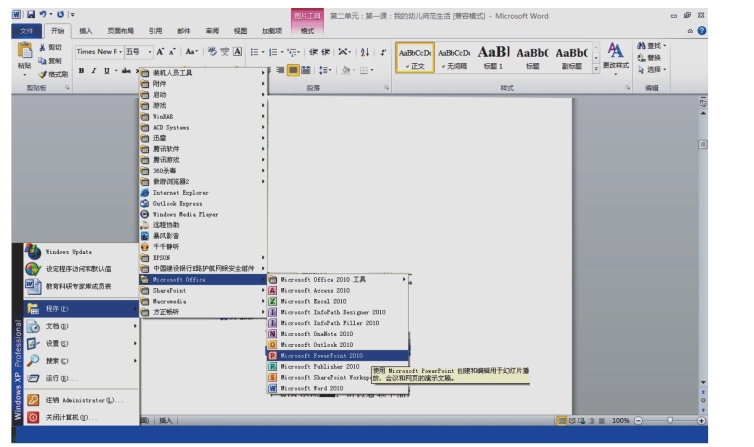Expand the EPSON programs folder
This screenshot has width=754, height=447.
pos(203,258)
